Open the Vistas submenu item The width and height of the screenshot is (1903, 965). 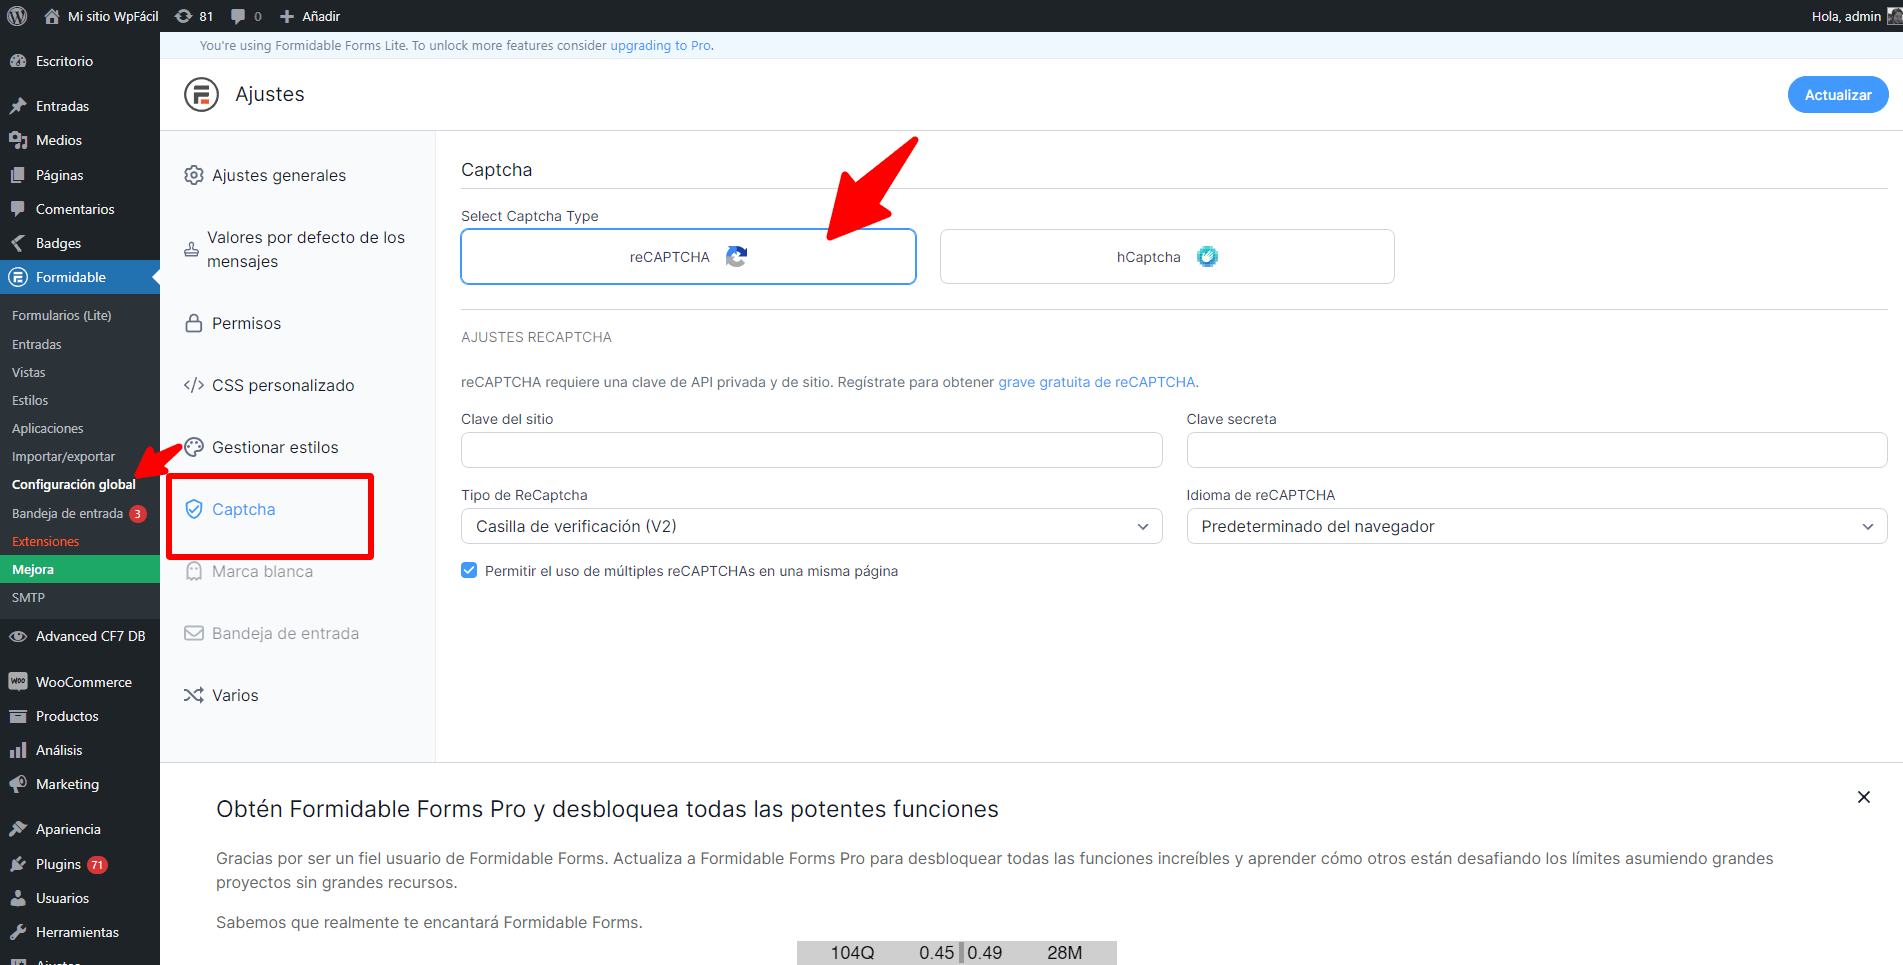pyautogui.click(x=29, y=372)
